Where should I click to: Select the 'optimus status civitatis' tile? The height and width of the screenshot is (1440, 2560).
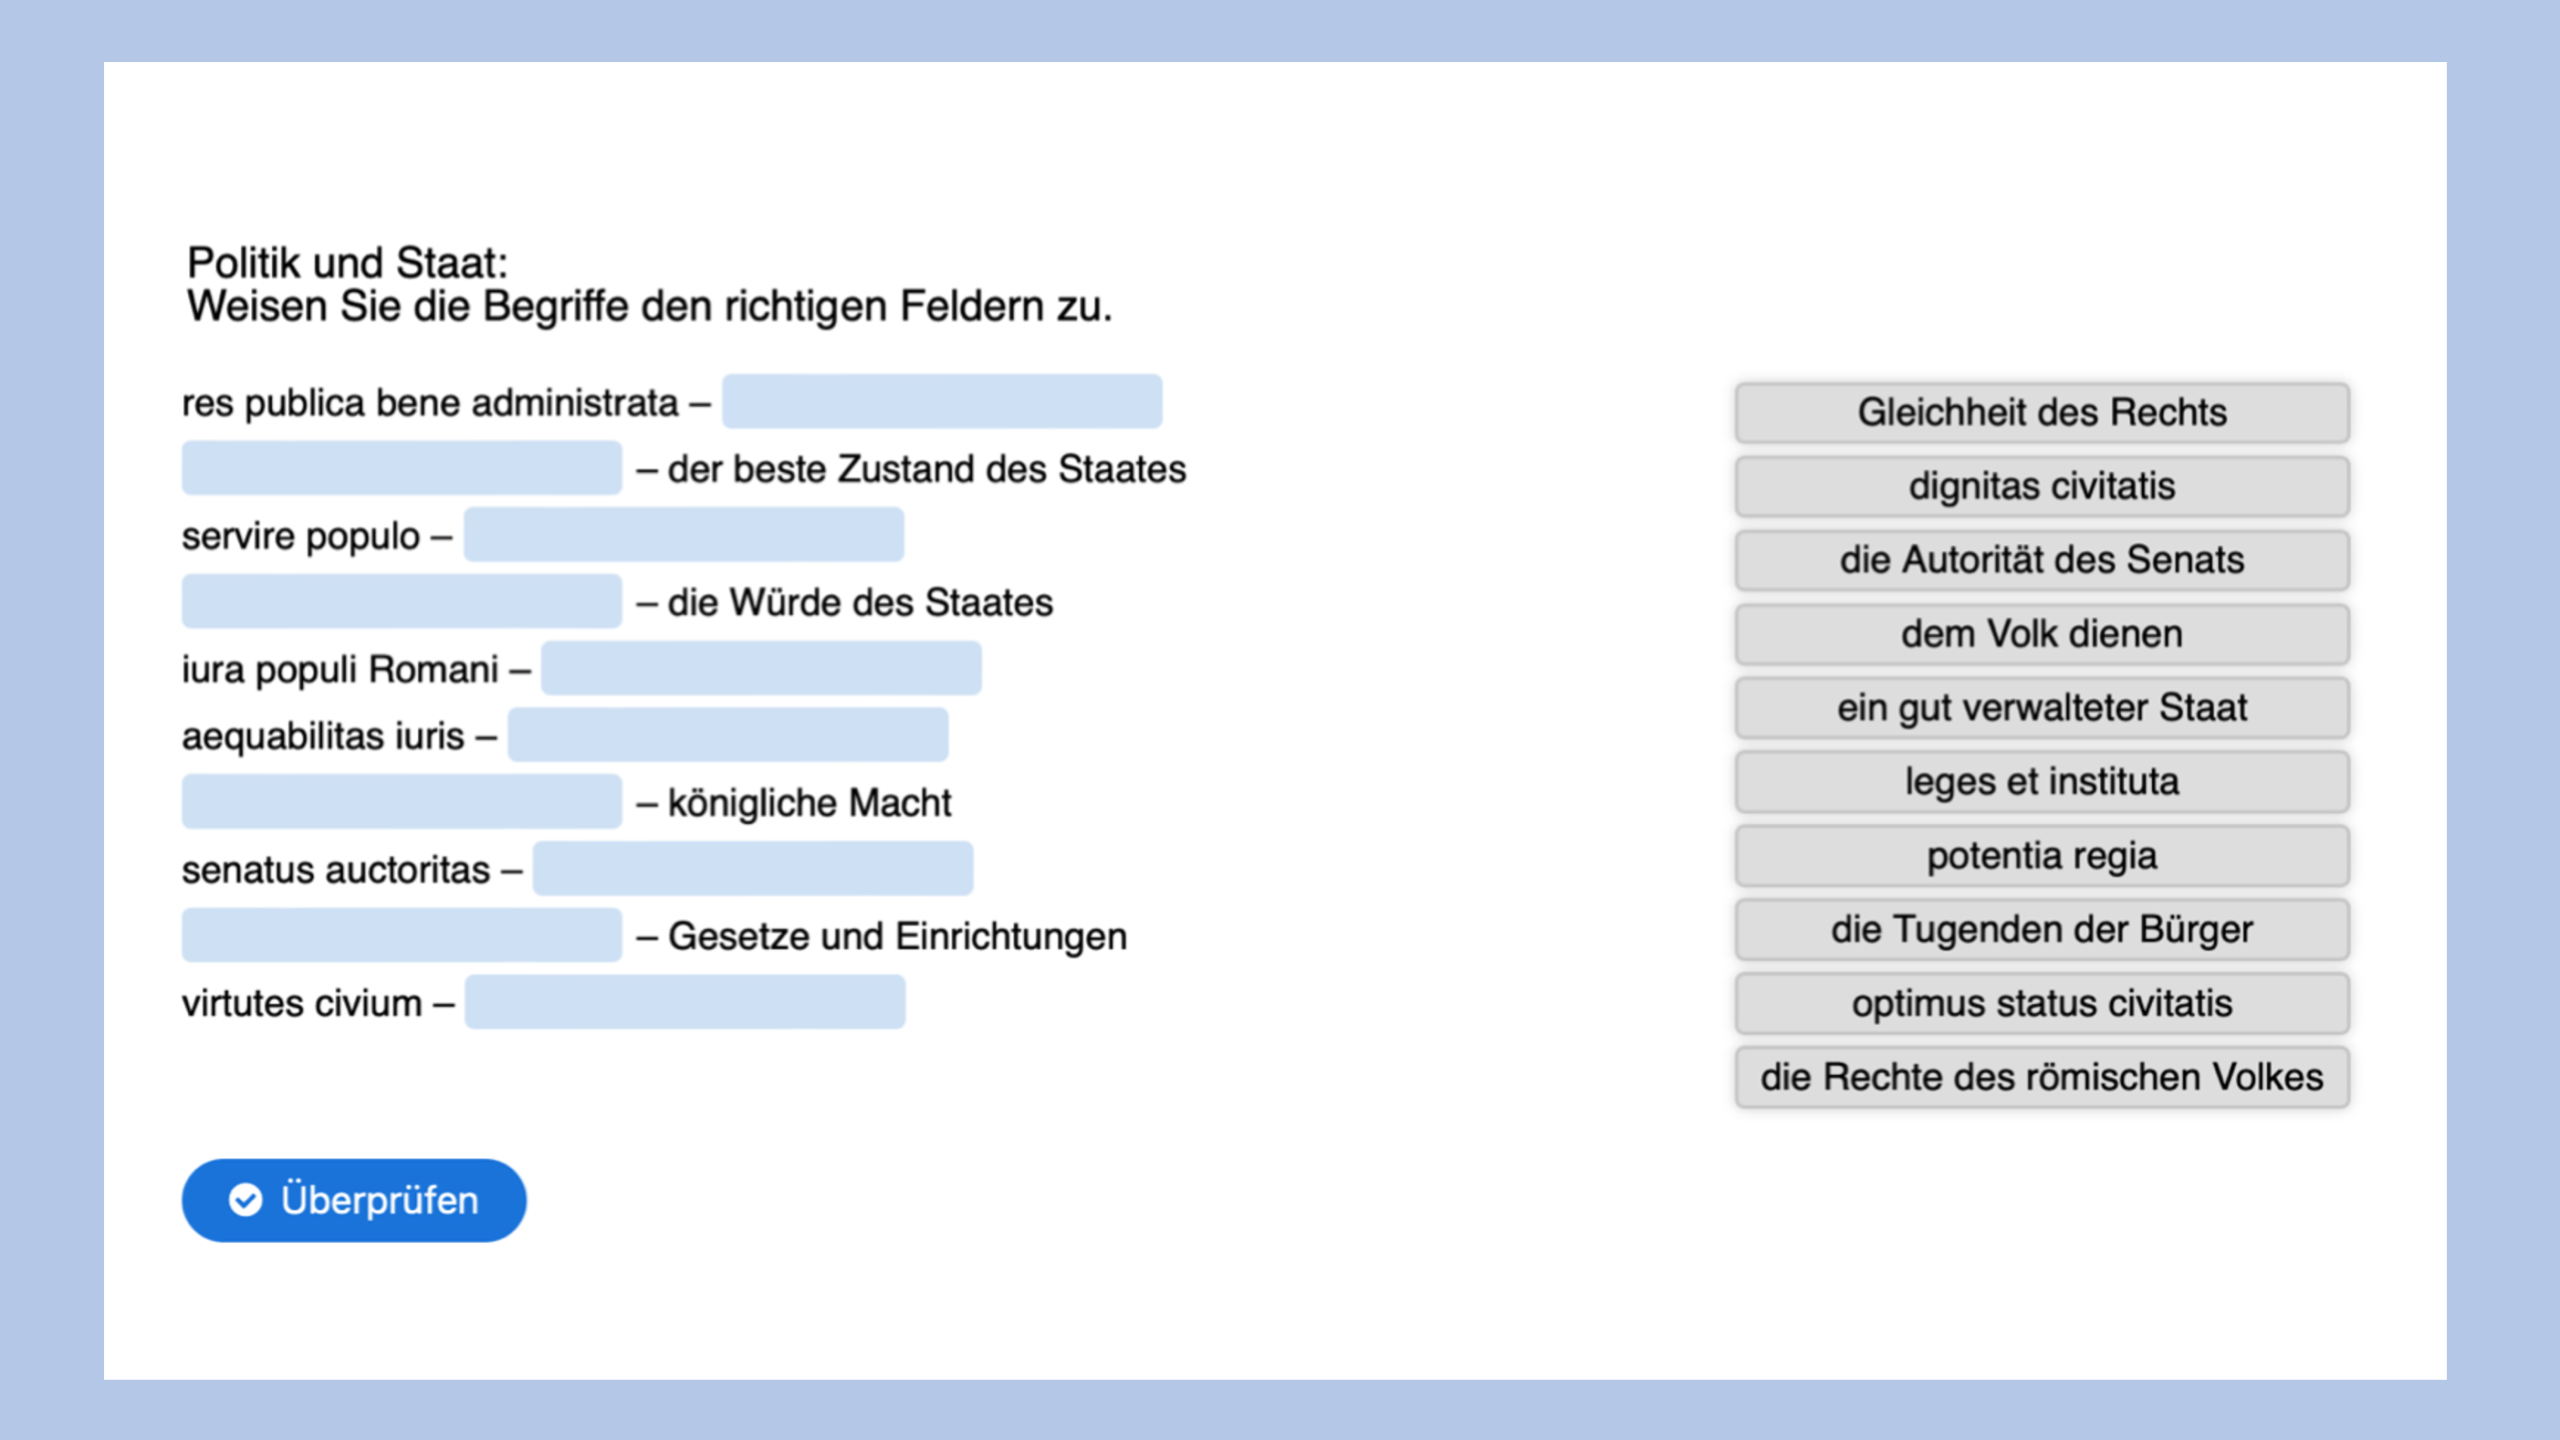click(x=2041, y=1003)
